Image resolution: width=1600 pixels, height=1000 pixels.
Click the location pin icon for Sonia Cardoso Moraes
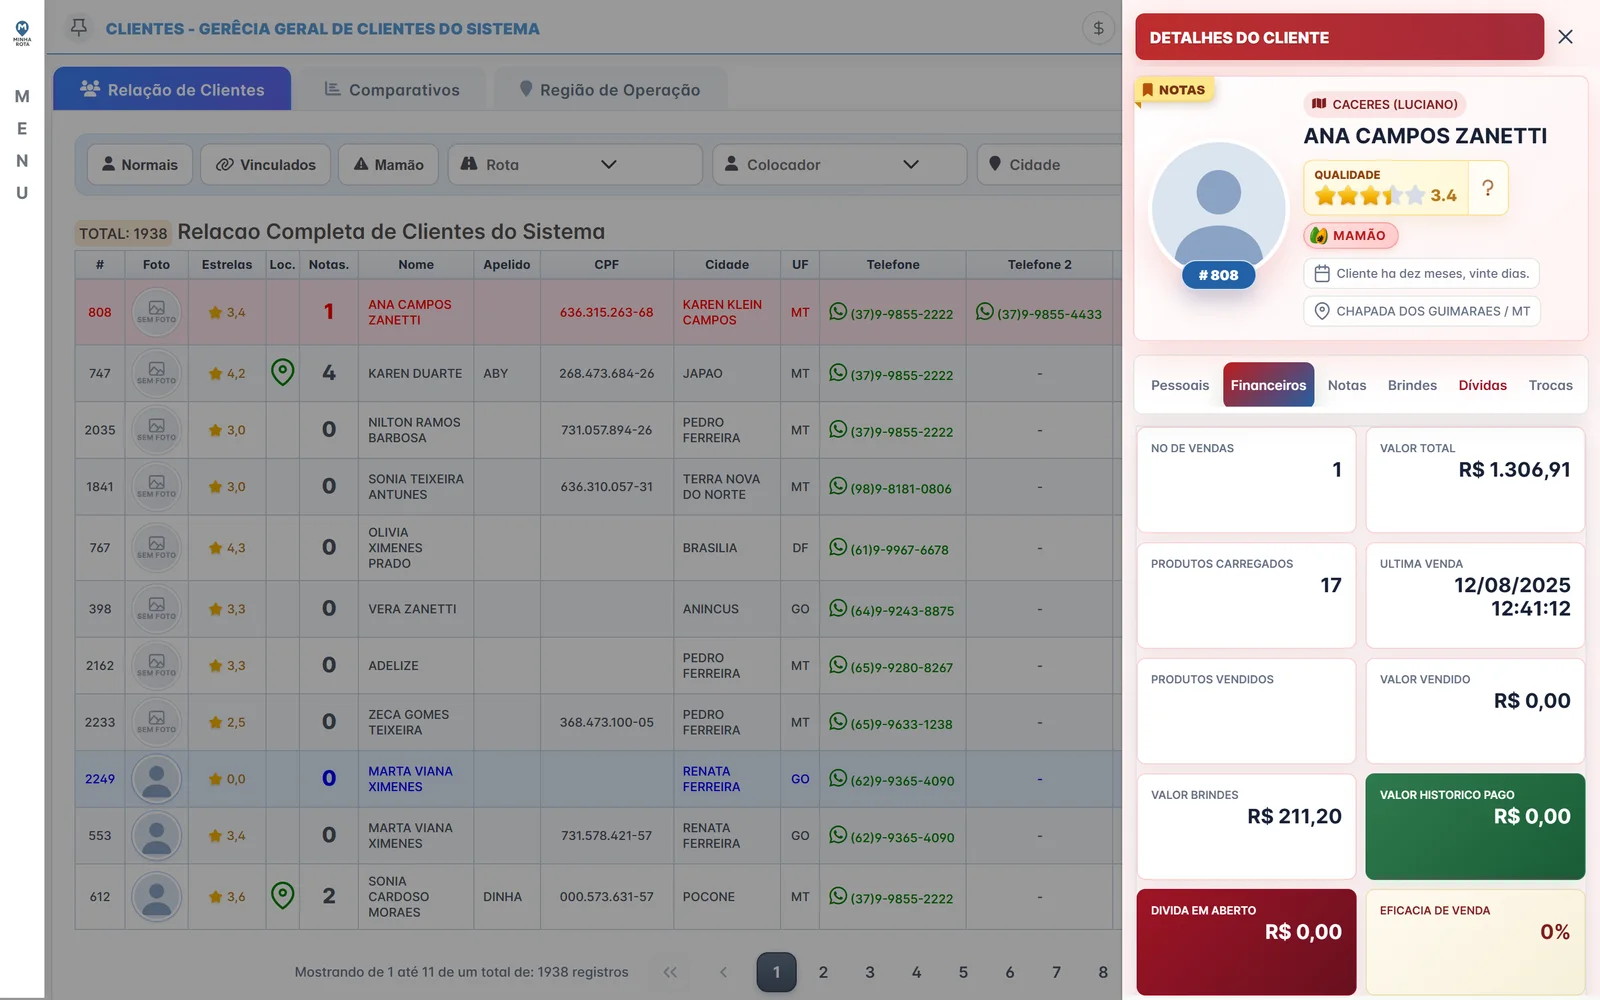(x=283, y=896)
